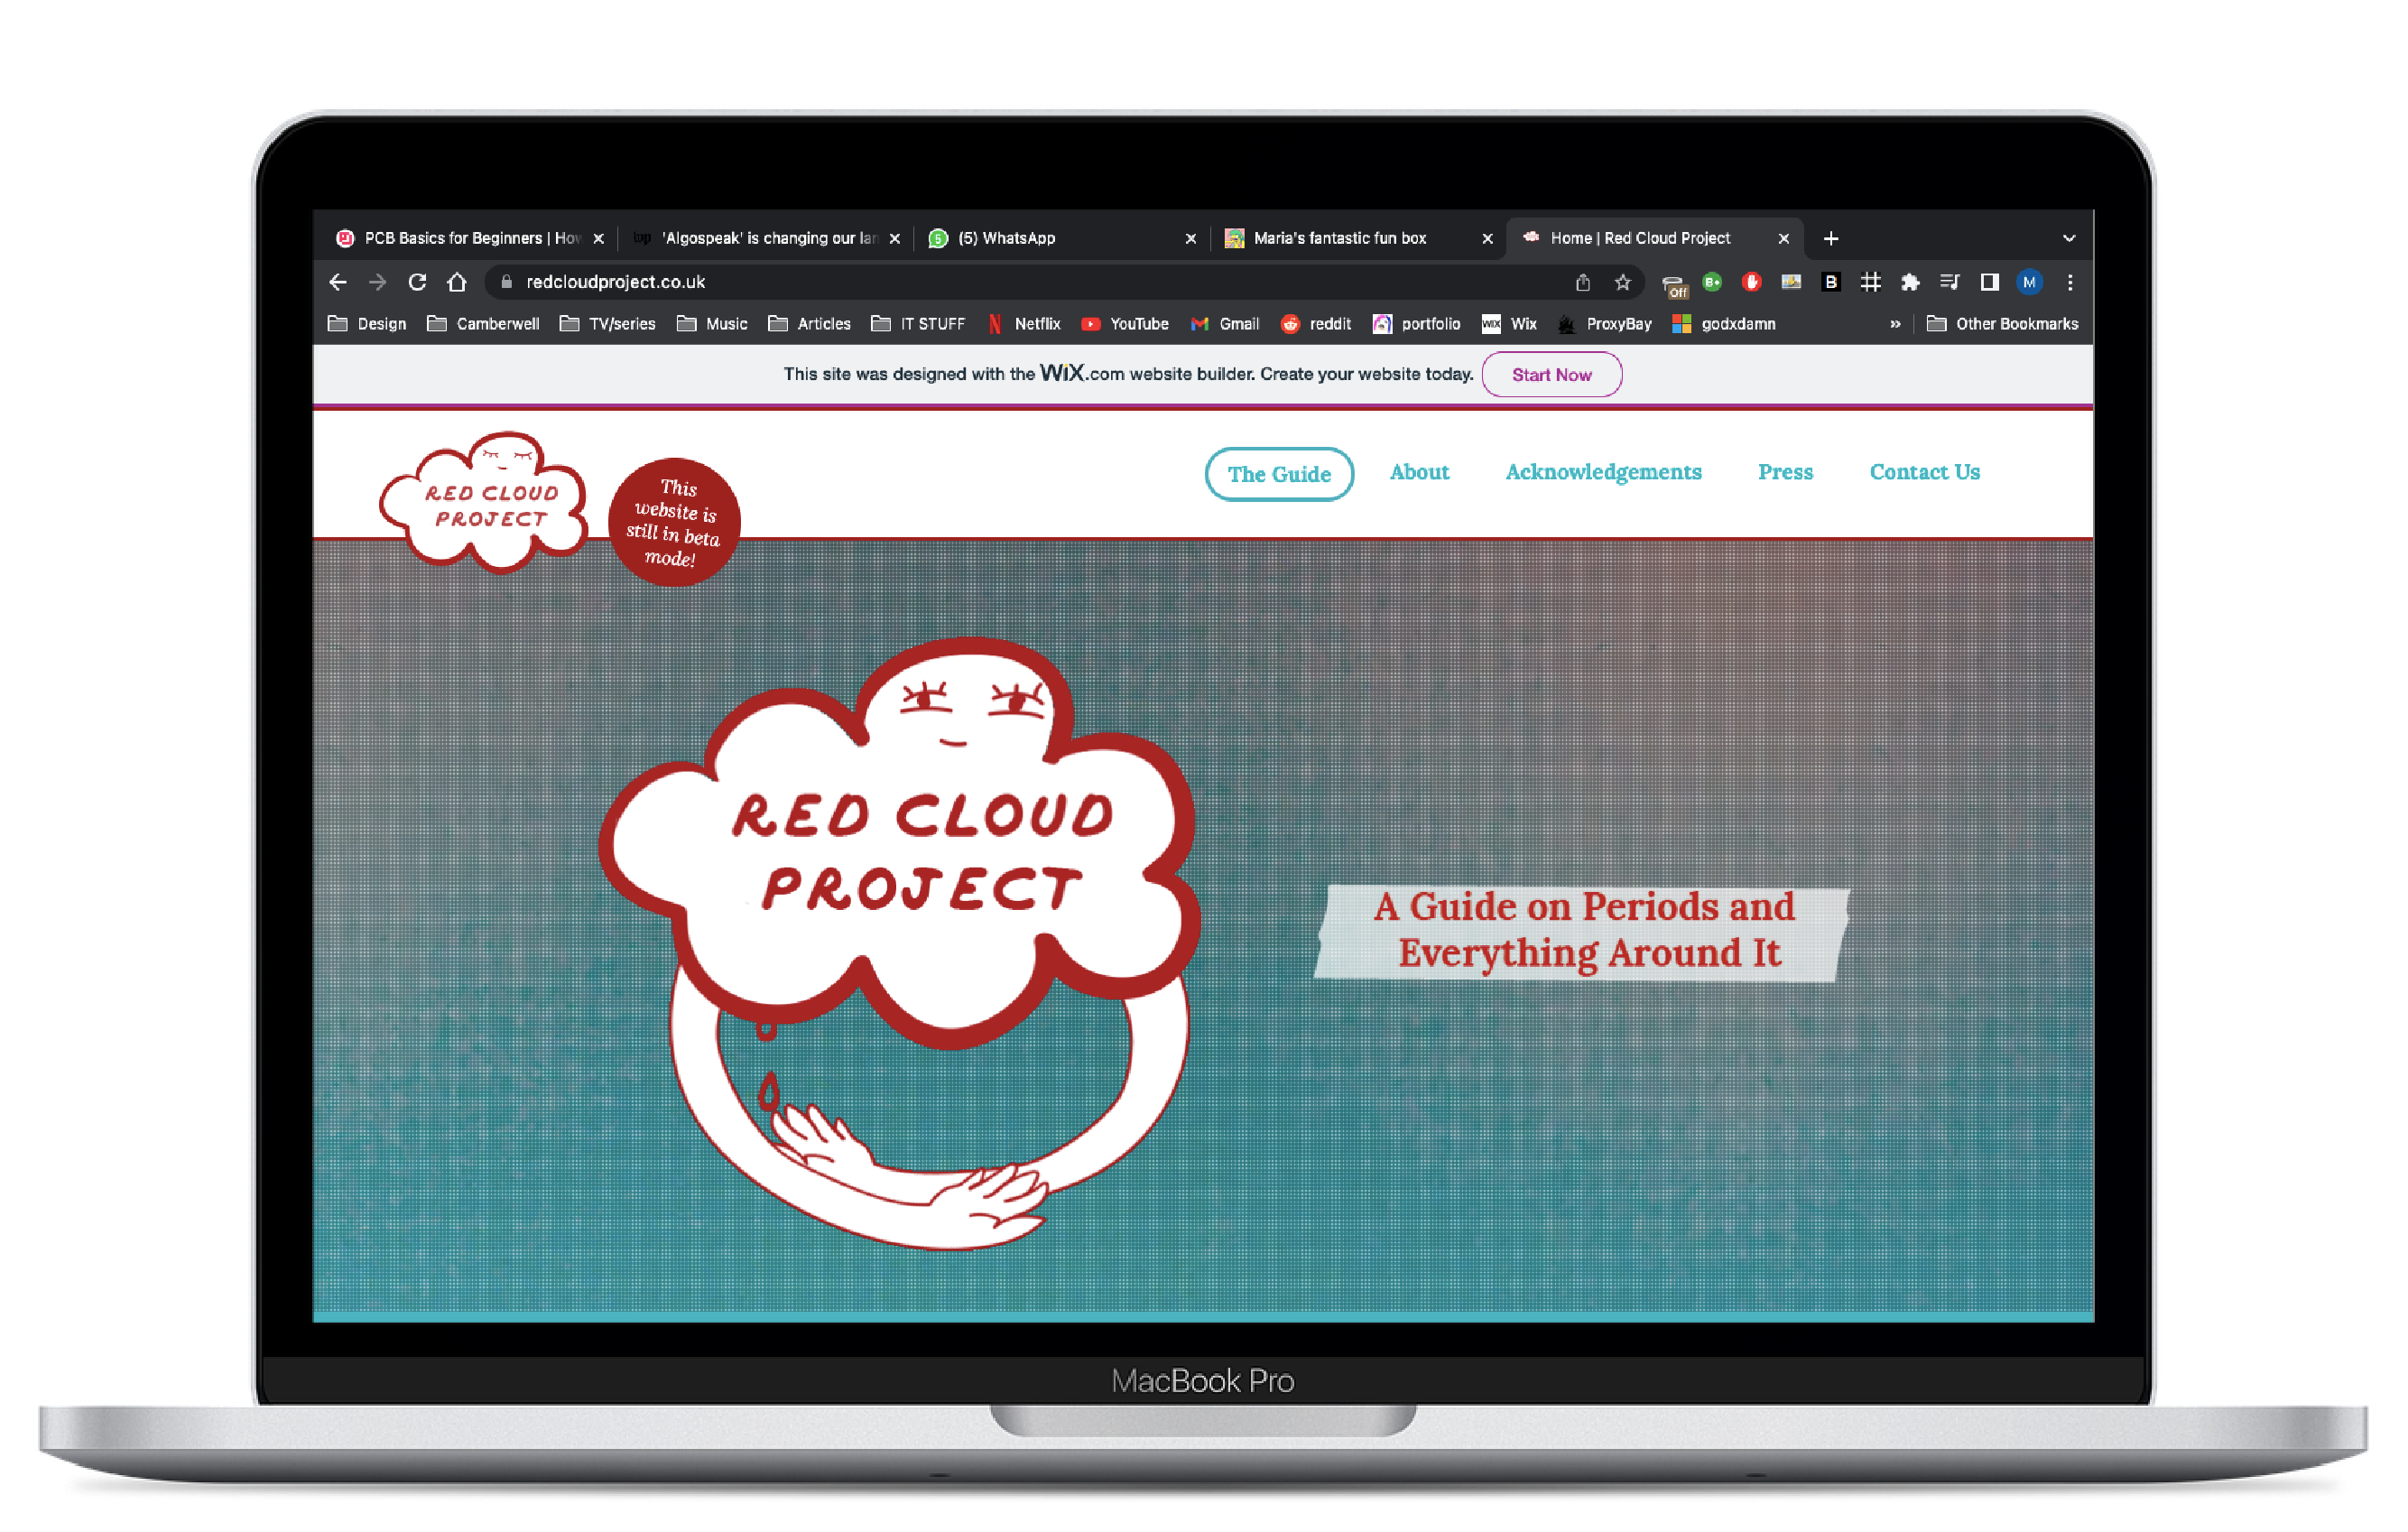Click the red stop-hand ad blocker extension
The width and height of the screenshot is (2408, 1532).
tap(1751, 282)
